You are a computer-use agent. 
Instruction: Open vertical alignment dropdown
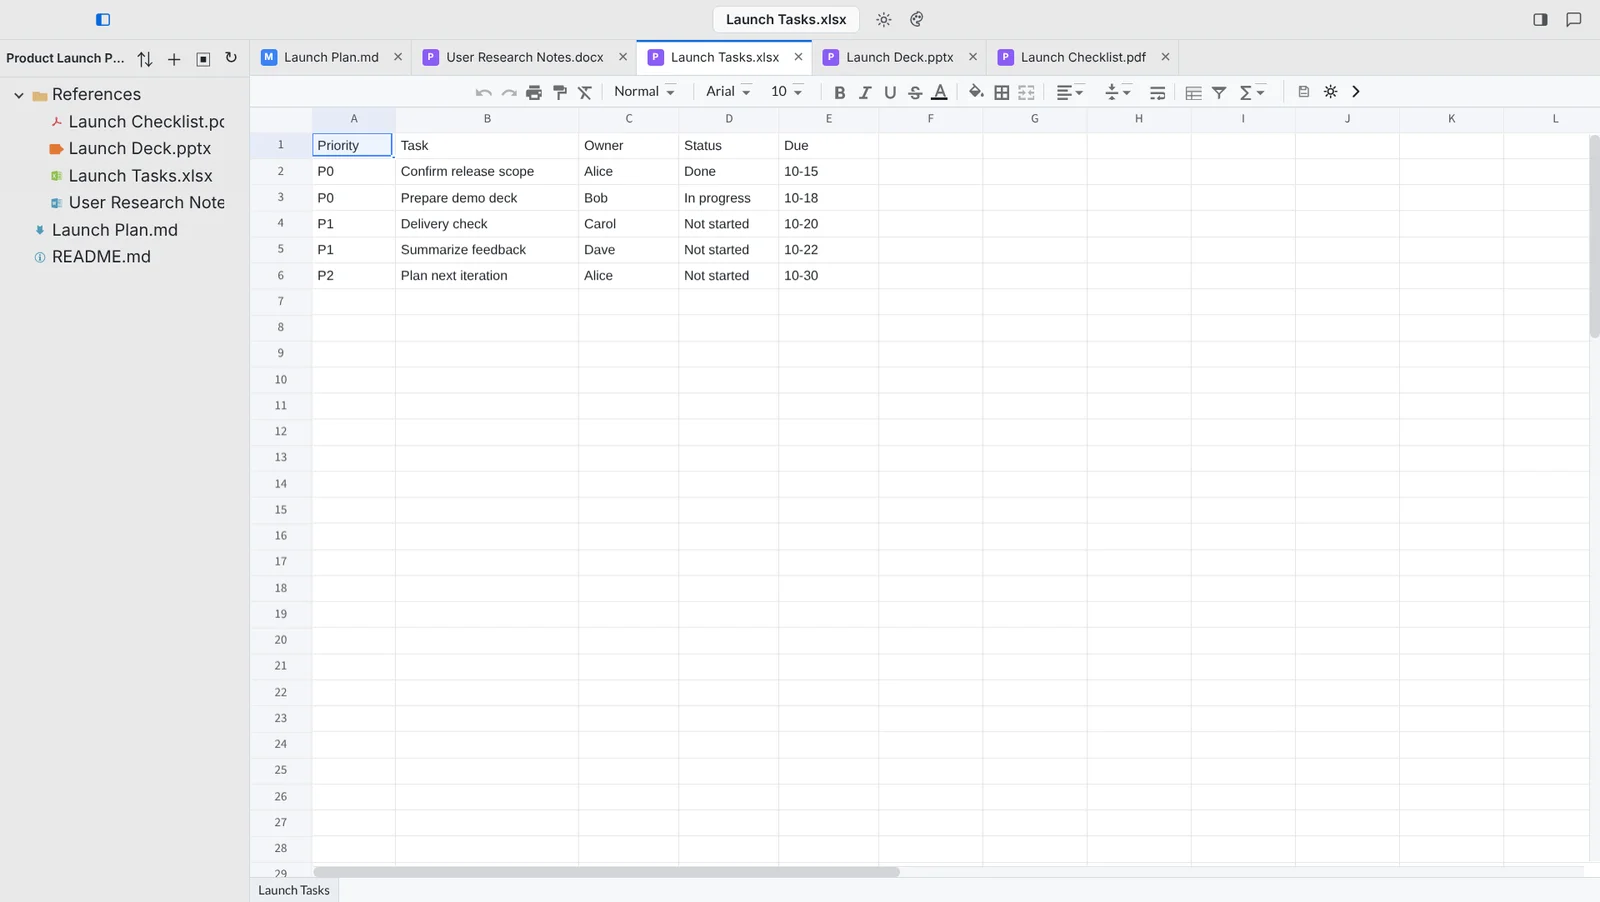tap(1118, 92)
